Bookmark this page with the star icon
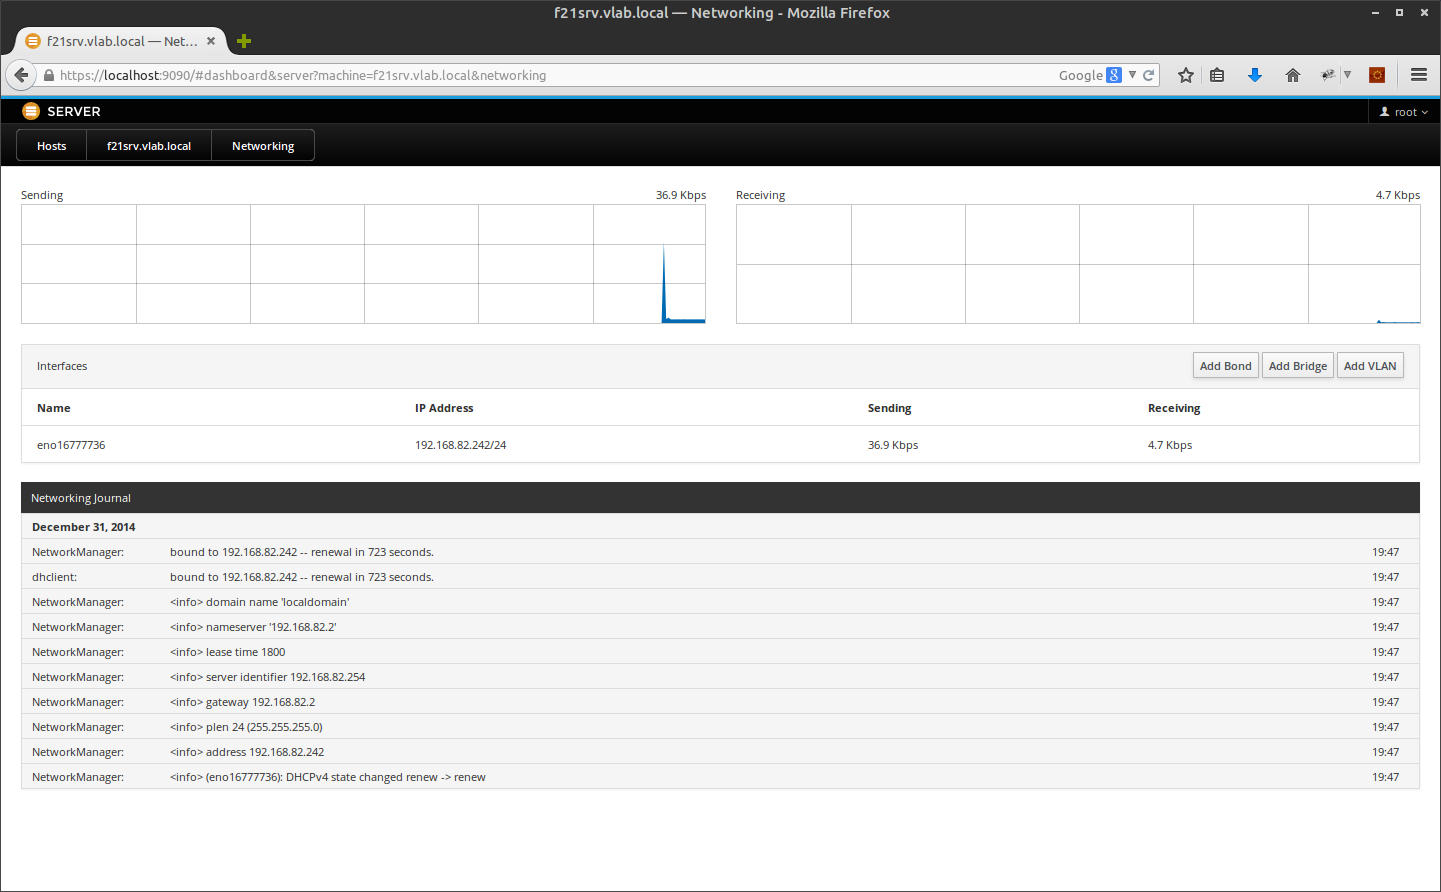This screenshot has height=892, width=1441. (1185, 75)
